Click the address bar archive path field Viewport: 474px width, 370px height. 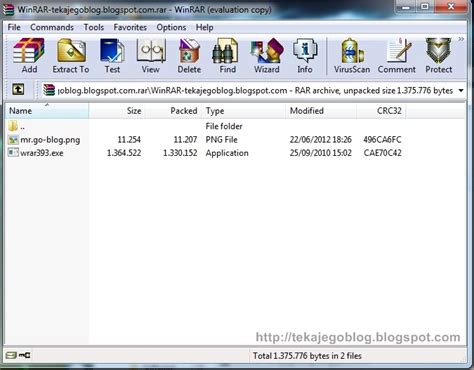(255, 90)
